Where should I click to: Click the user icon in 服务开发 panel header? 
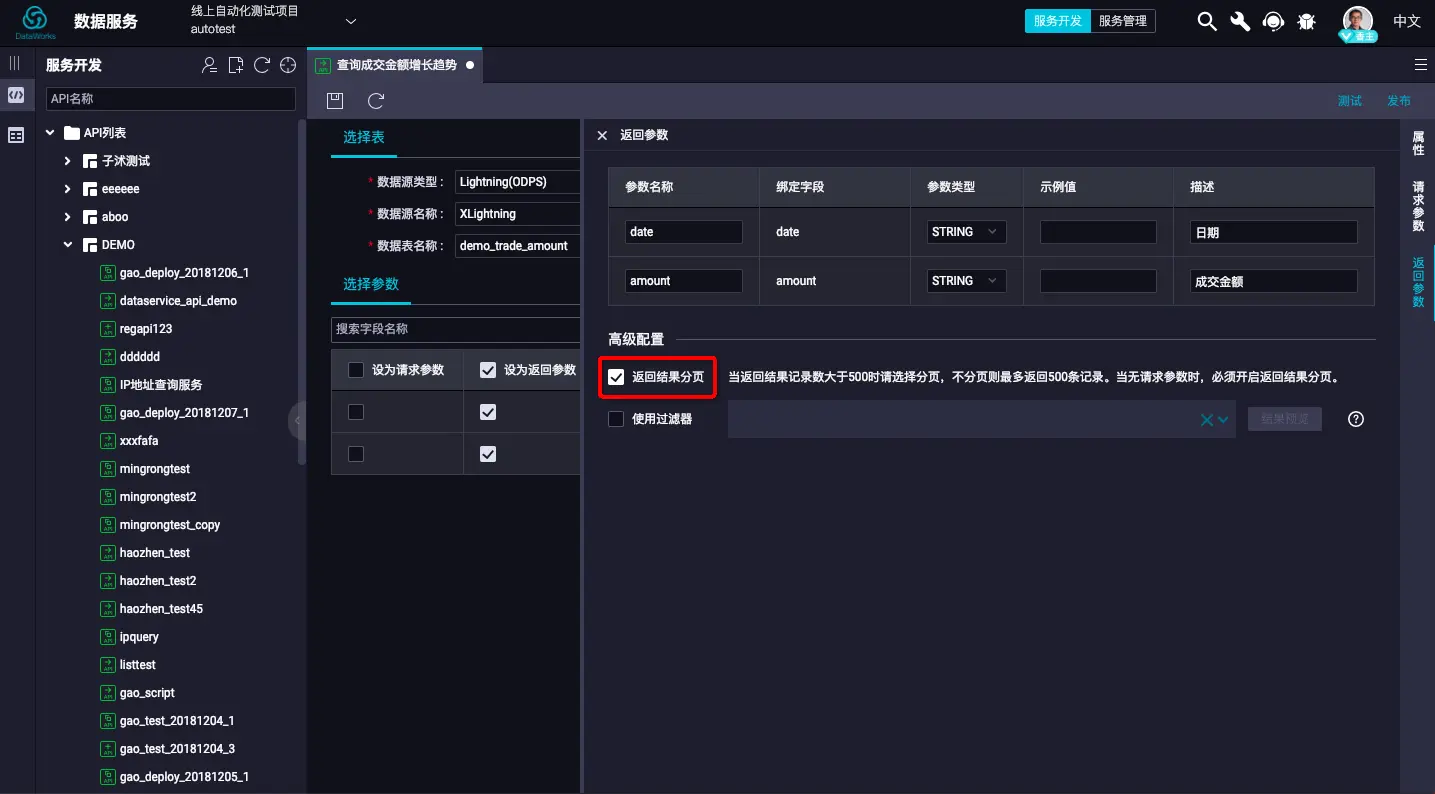click(x=209, y=65)
